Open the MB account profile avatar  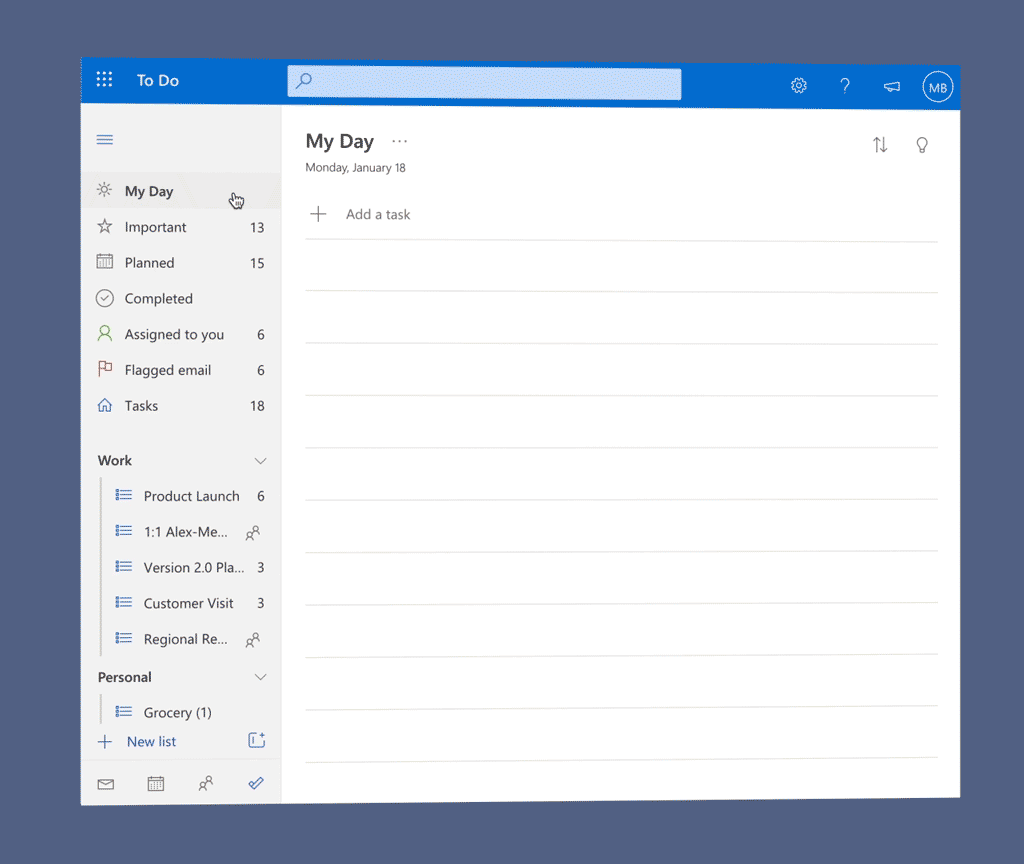point(938,88)
